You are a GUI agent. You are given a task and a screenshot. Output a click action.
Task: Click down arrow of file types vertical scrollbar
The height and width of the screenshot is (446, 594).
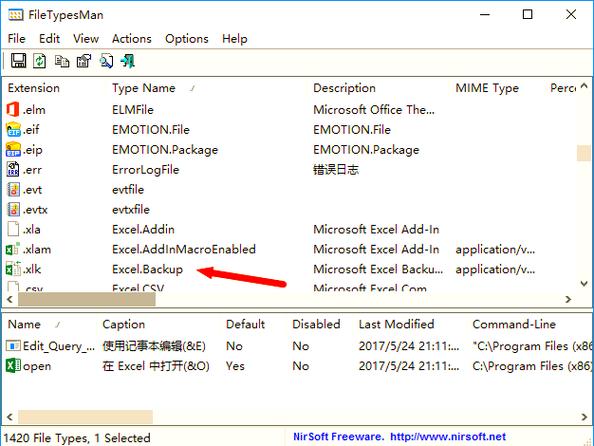[584, 283]
